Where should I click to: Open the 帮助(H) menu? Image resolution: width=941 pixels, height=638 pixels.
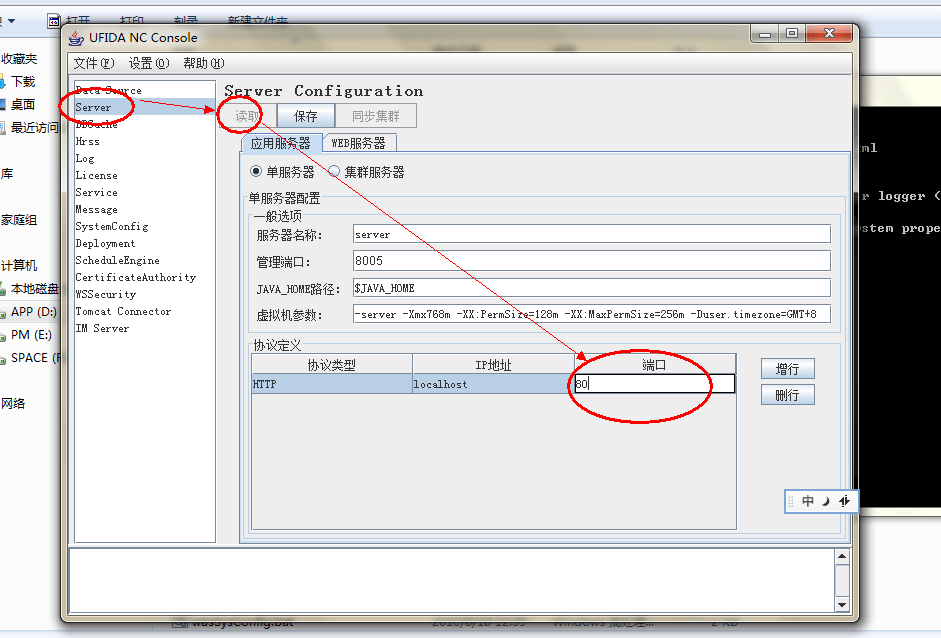click(203, 63)
